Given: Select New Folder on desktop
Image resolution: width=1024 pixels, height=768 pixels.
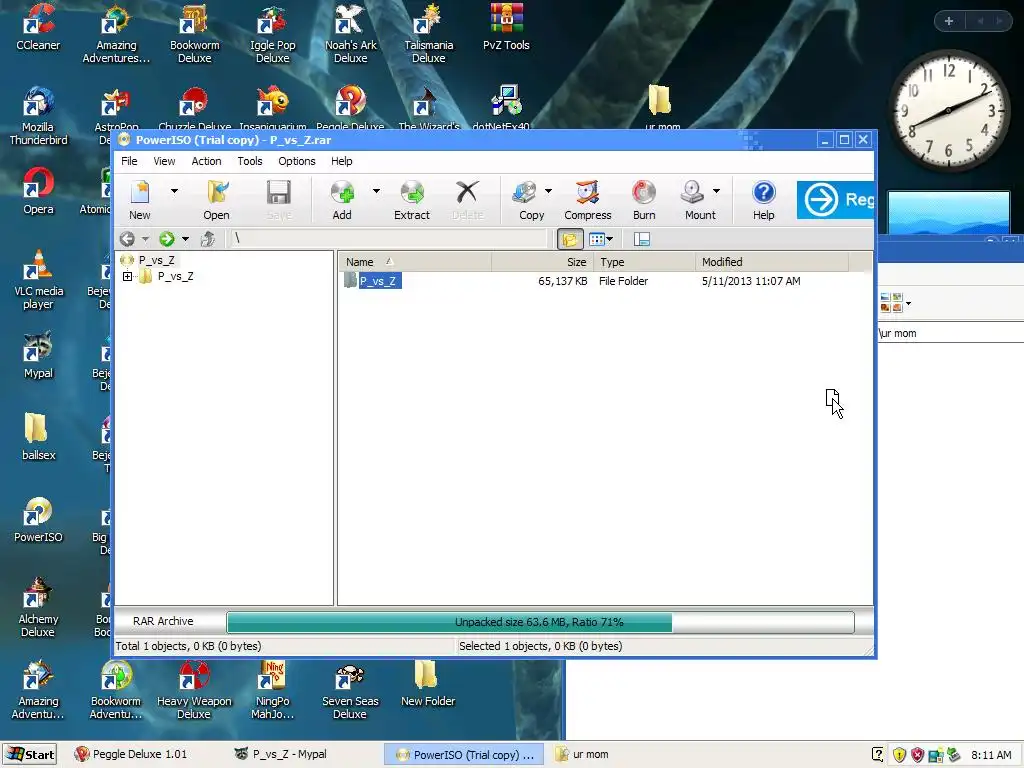Looking at the screenshot, I should click(x=428, y=683).
